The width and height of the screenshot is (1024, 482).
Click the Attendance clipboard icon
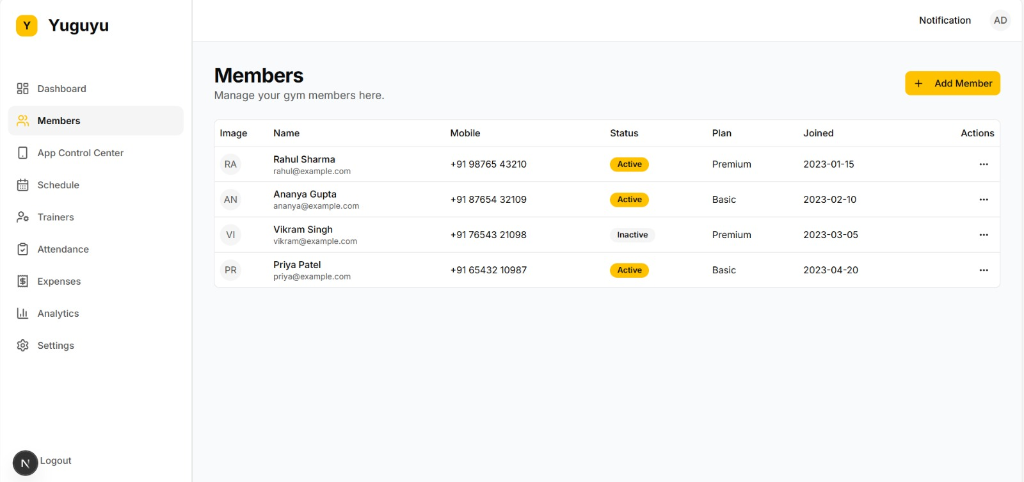tap(23, 249)
